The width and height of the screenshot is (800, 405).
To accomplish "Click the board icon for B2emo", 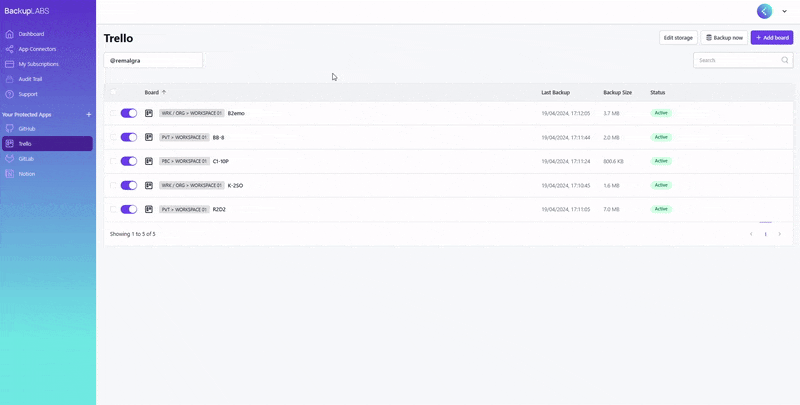I will pyautogui.click(x=149, y=113).
